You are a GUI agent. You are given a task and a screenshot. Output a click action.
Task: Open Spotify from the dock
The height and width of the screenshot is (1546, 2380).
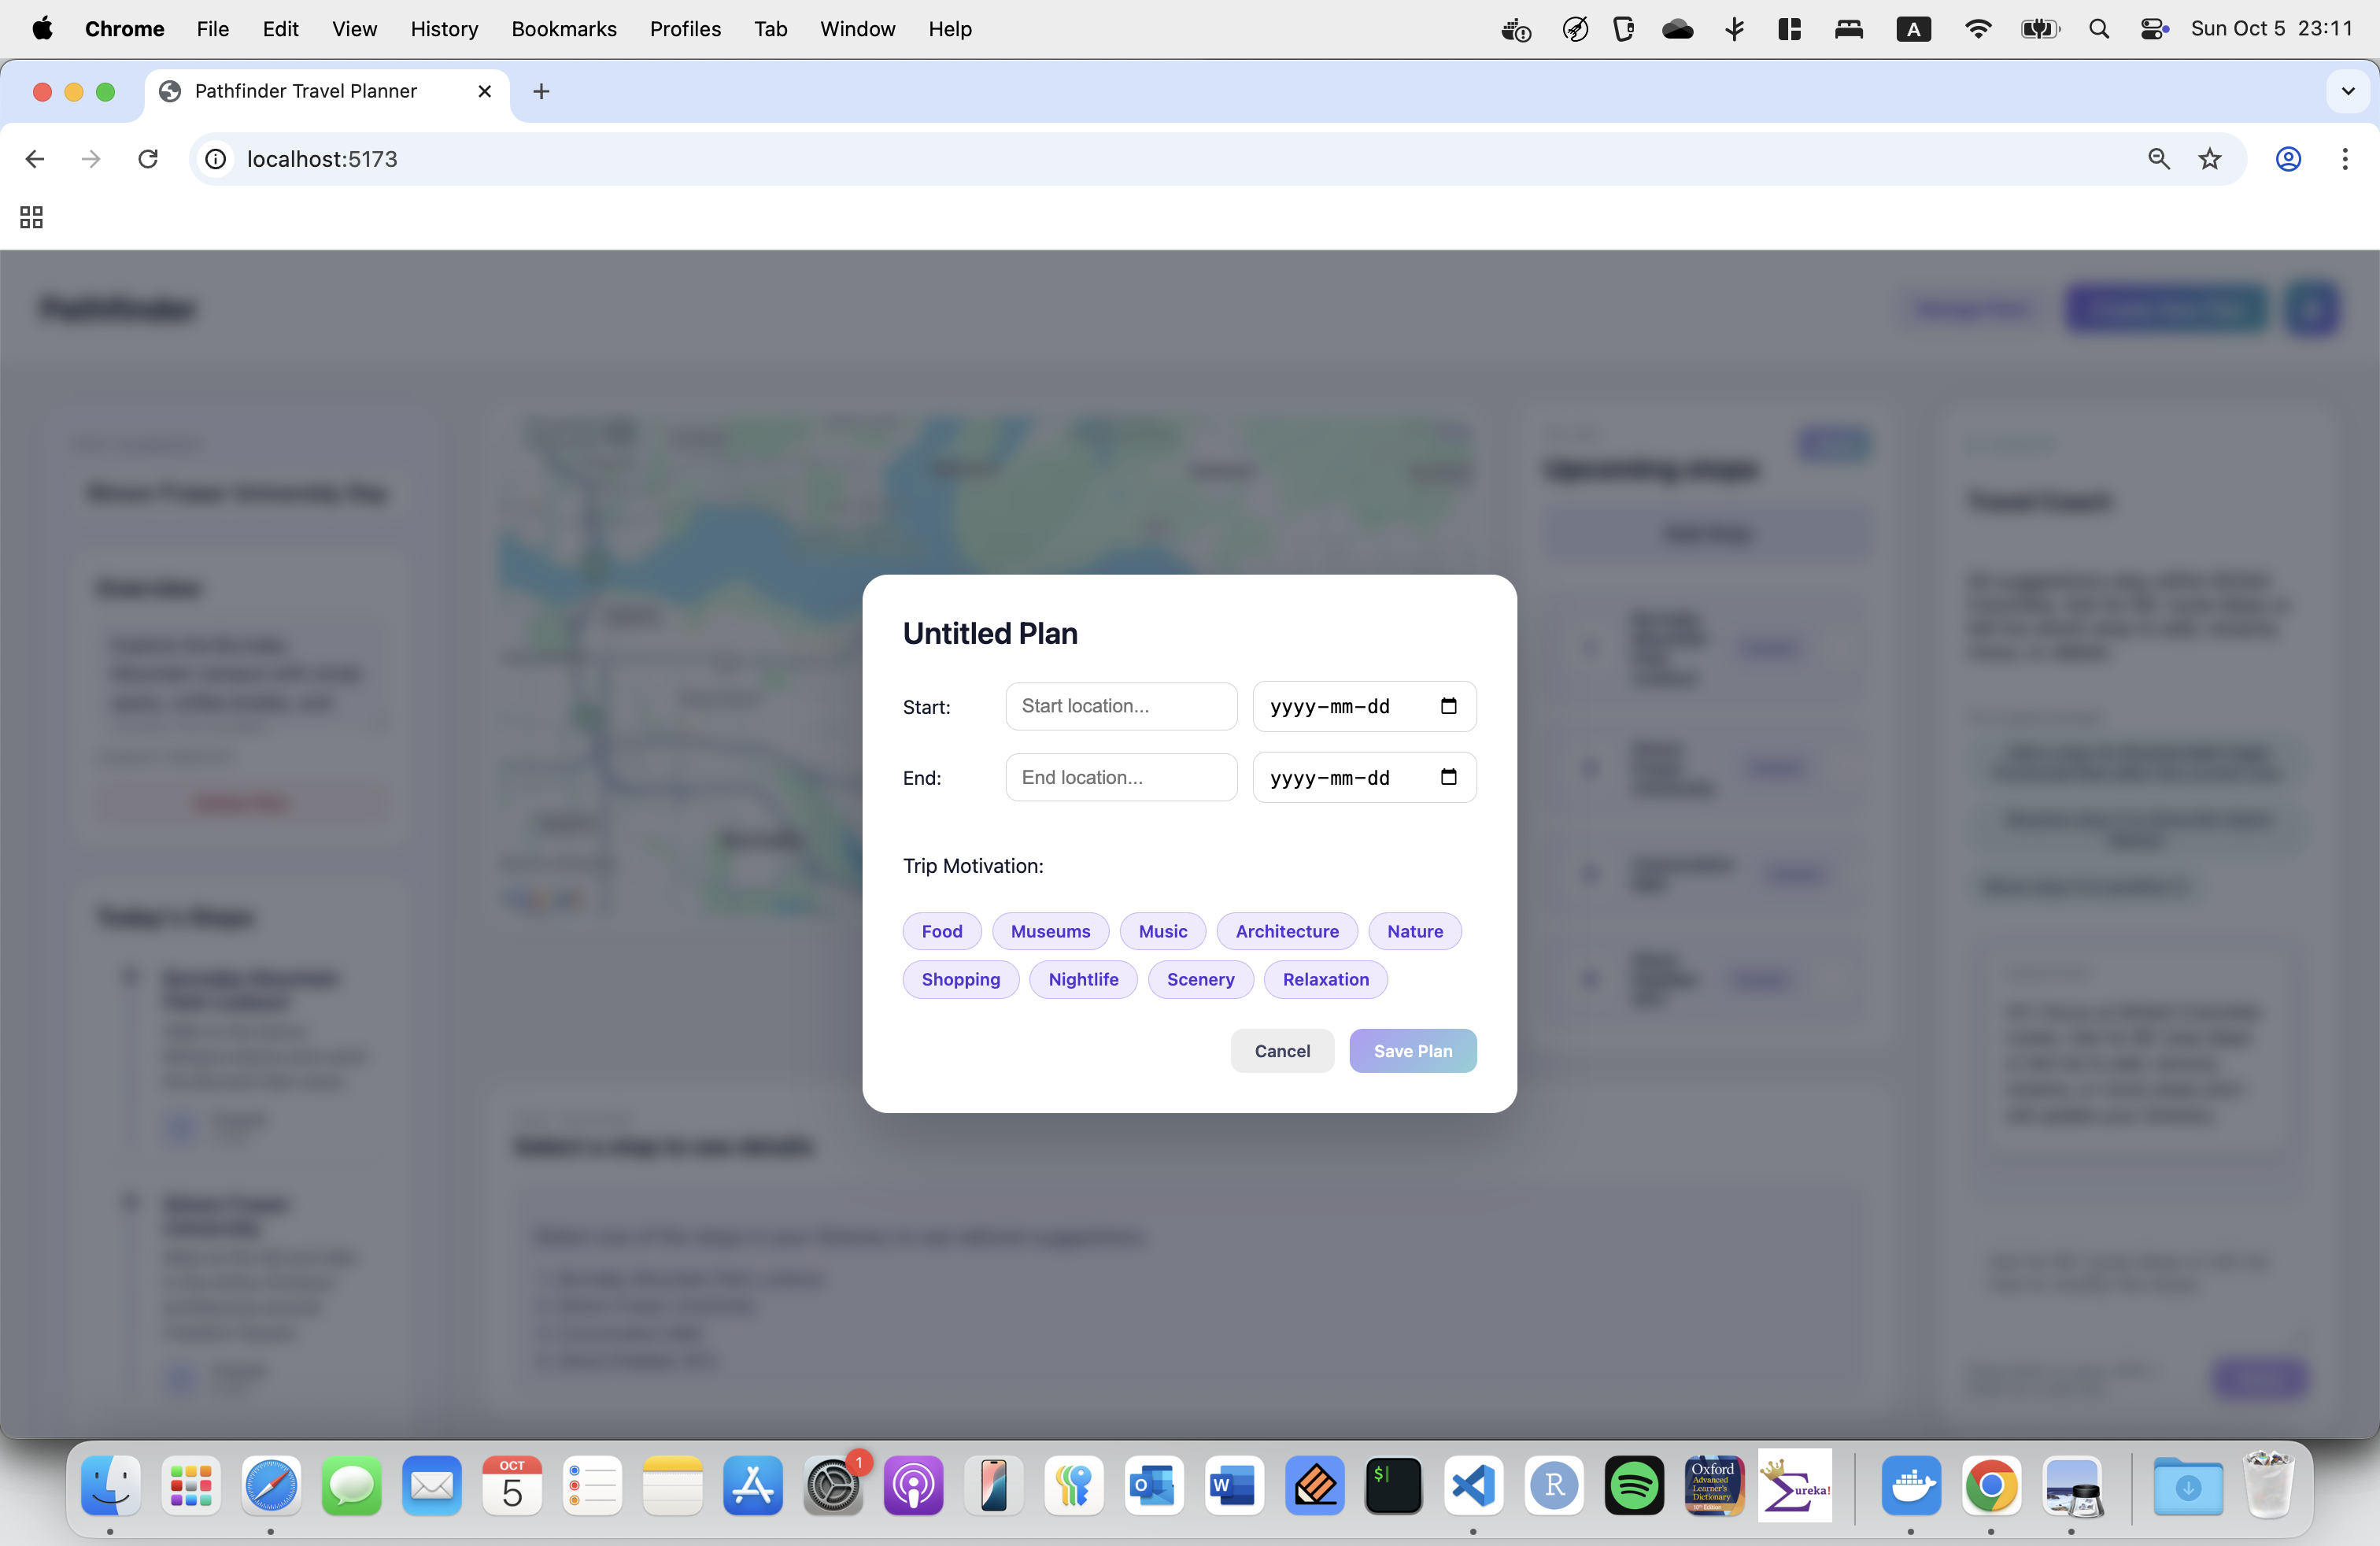pos(1633,1486)
